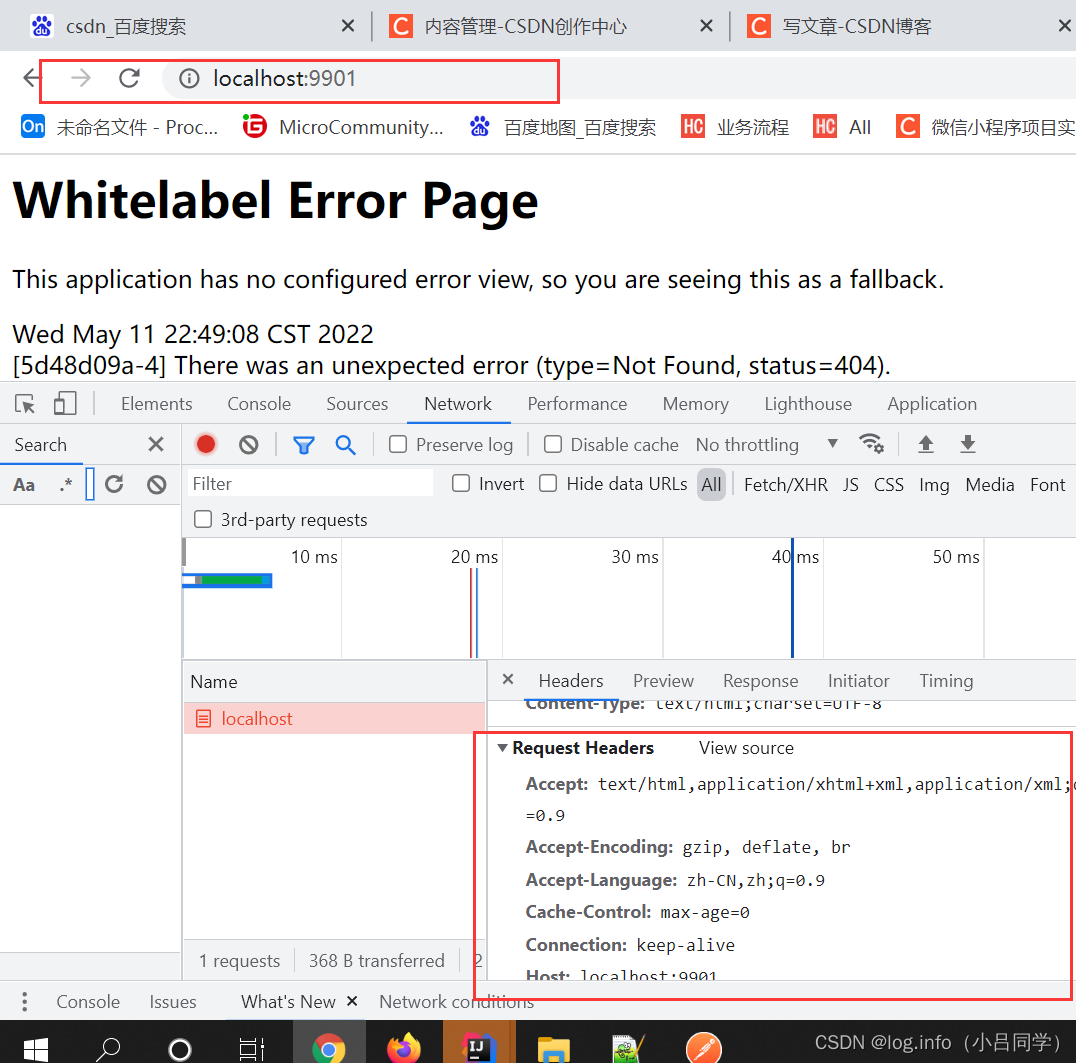Screen dimensions: 1076x1063
Task: Switch to the Elements tab
Action: [x=156, y=404]
